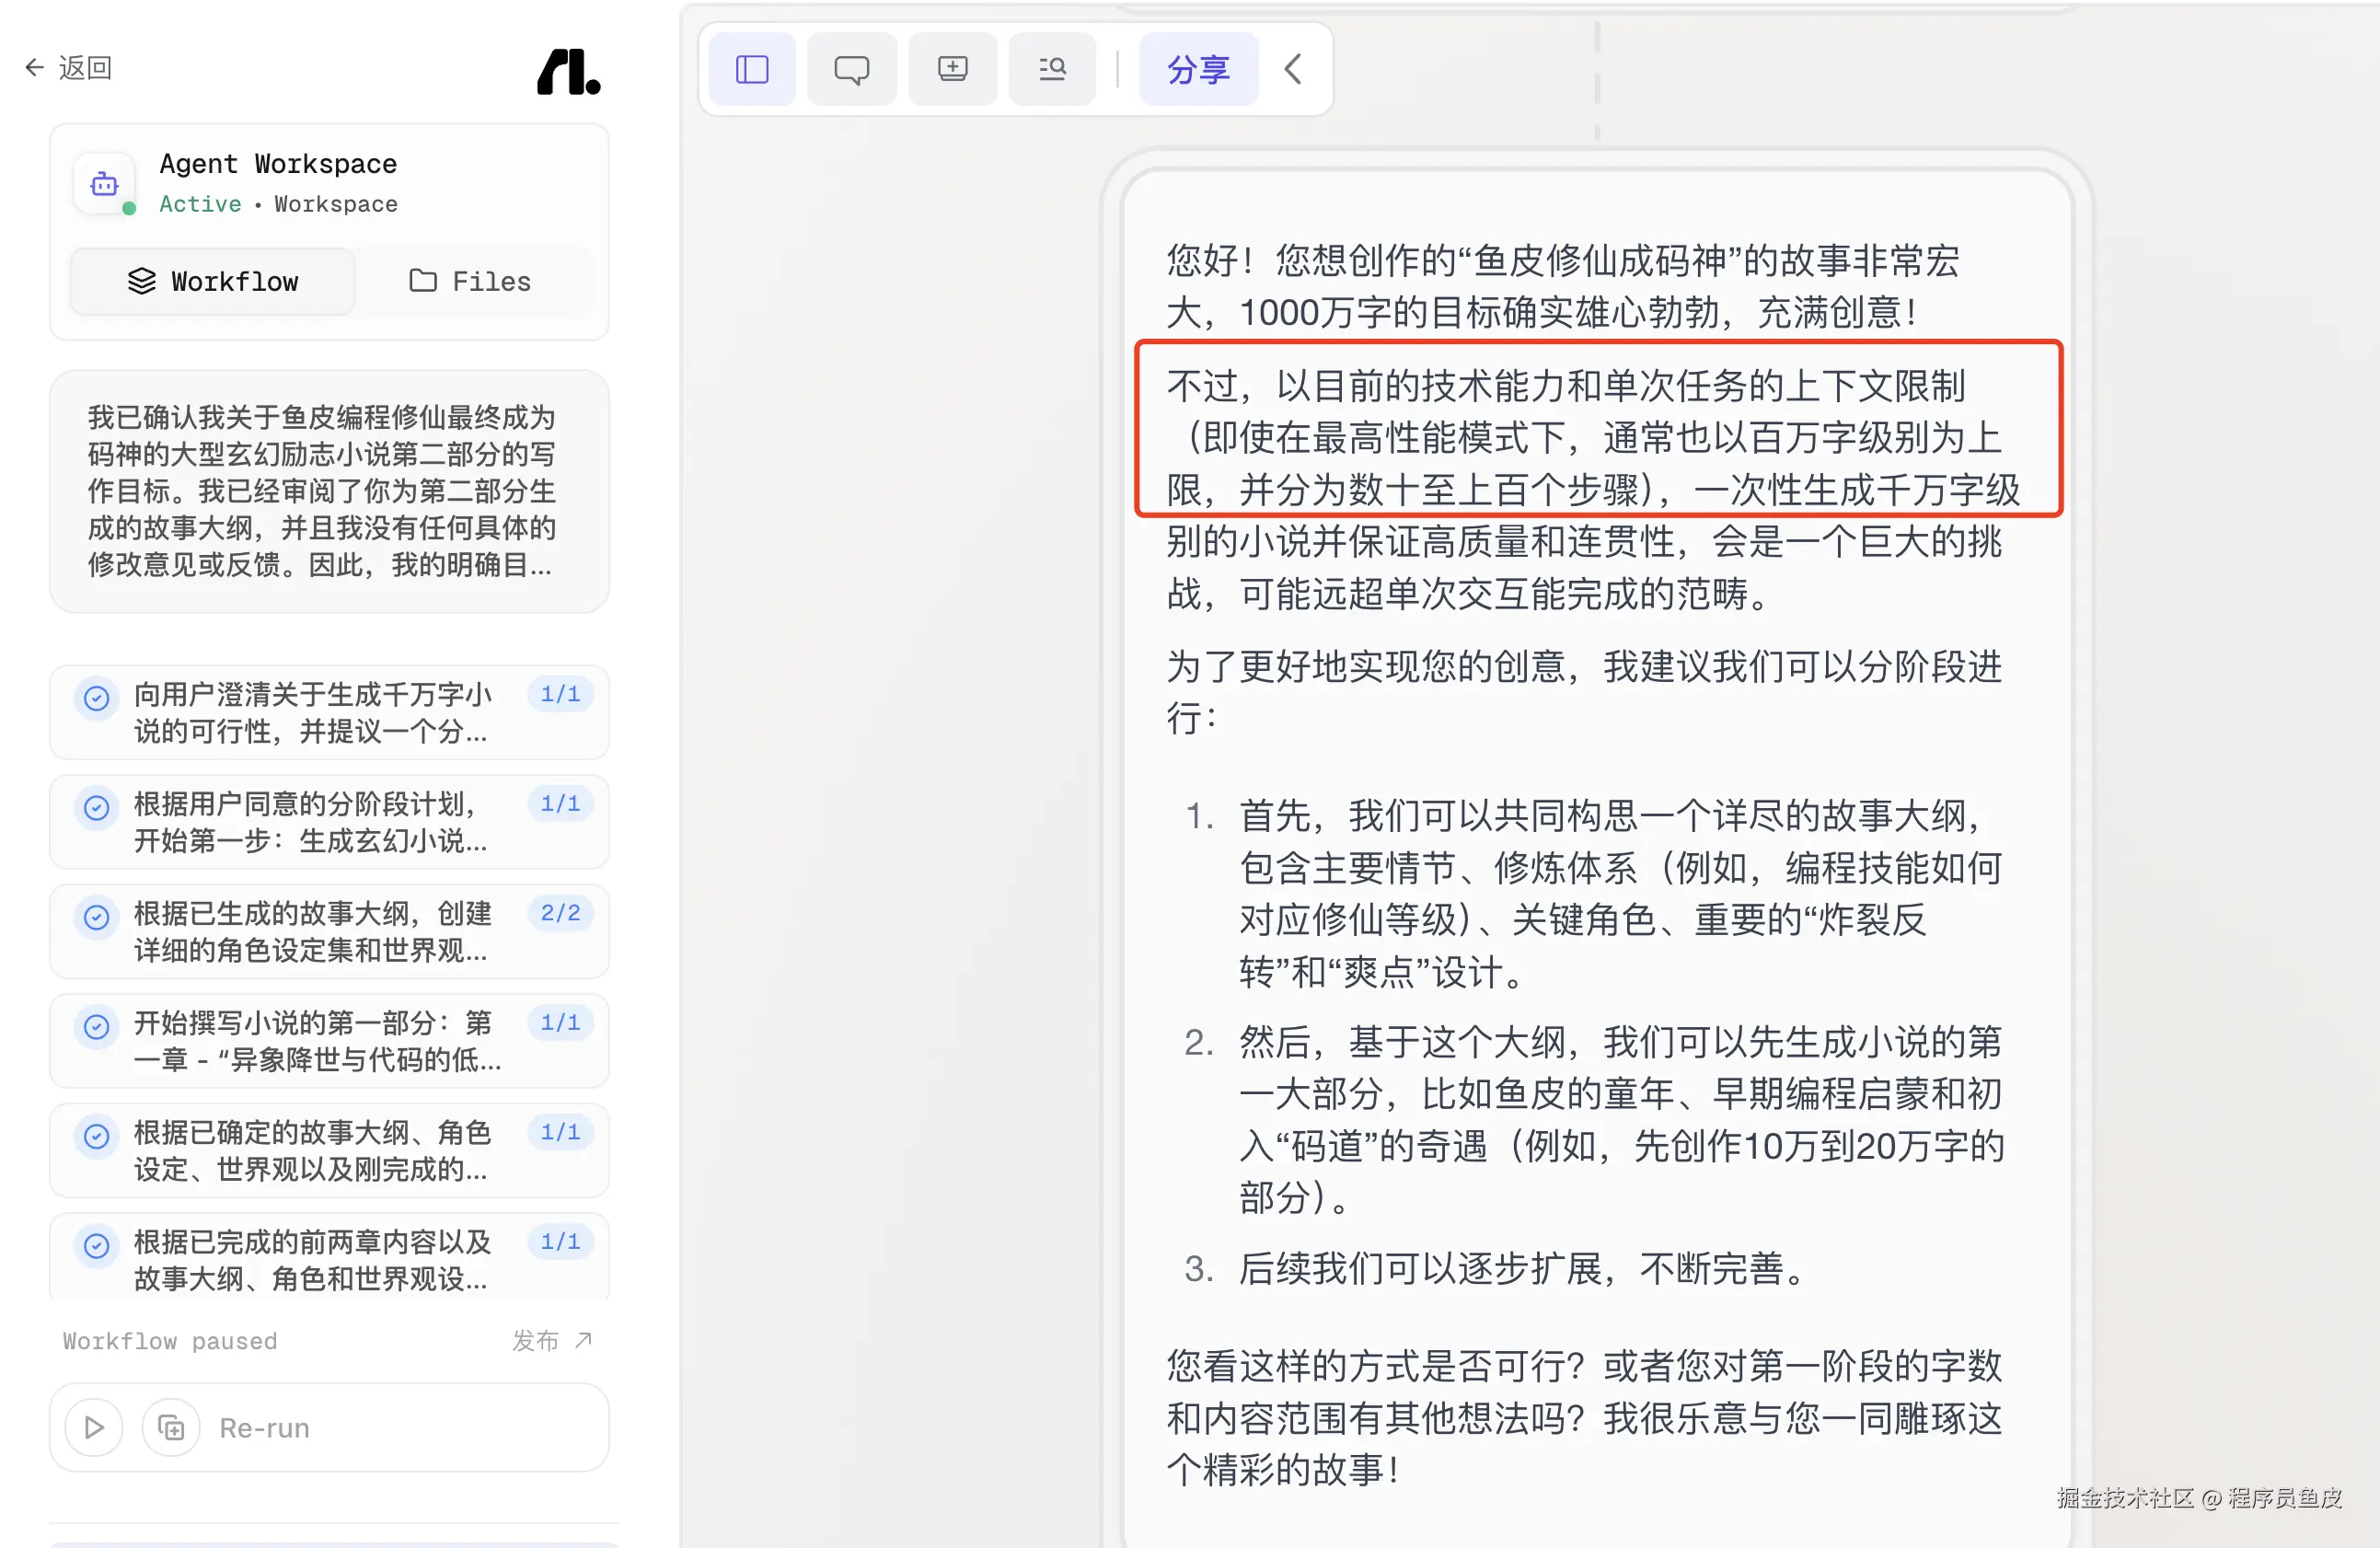Click the duplicate icon beside Re-run

[x=171, y=1427]
